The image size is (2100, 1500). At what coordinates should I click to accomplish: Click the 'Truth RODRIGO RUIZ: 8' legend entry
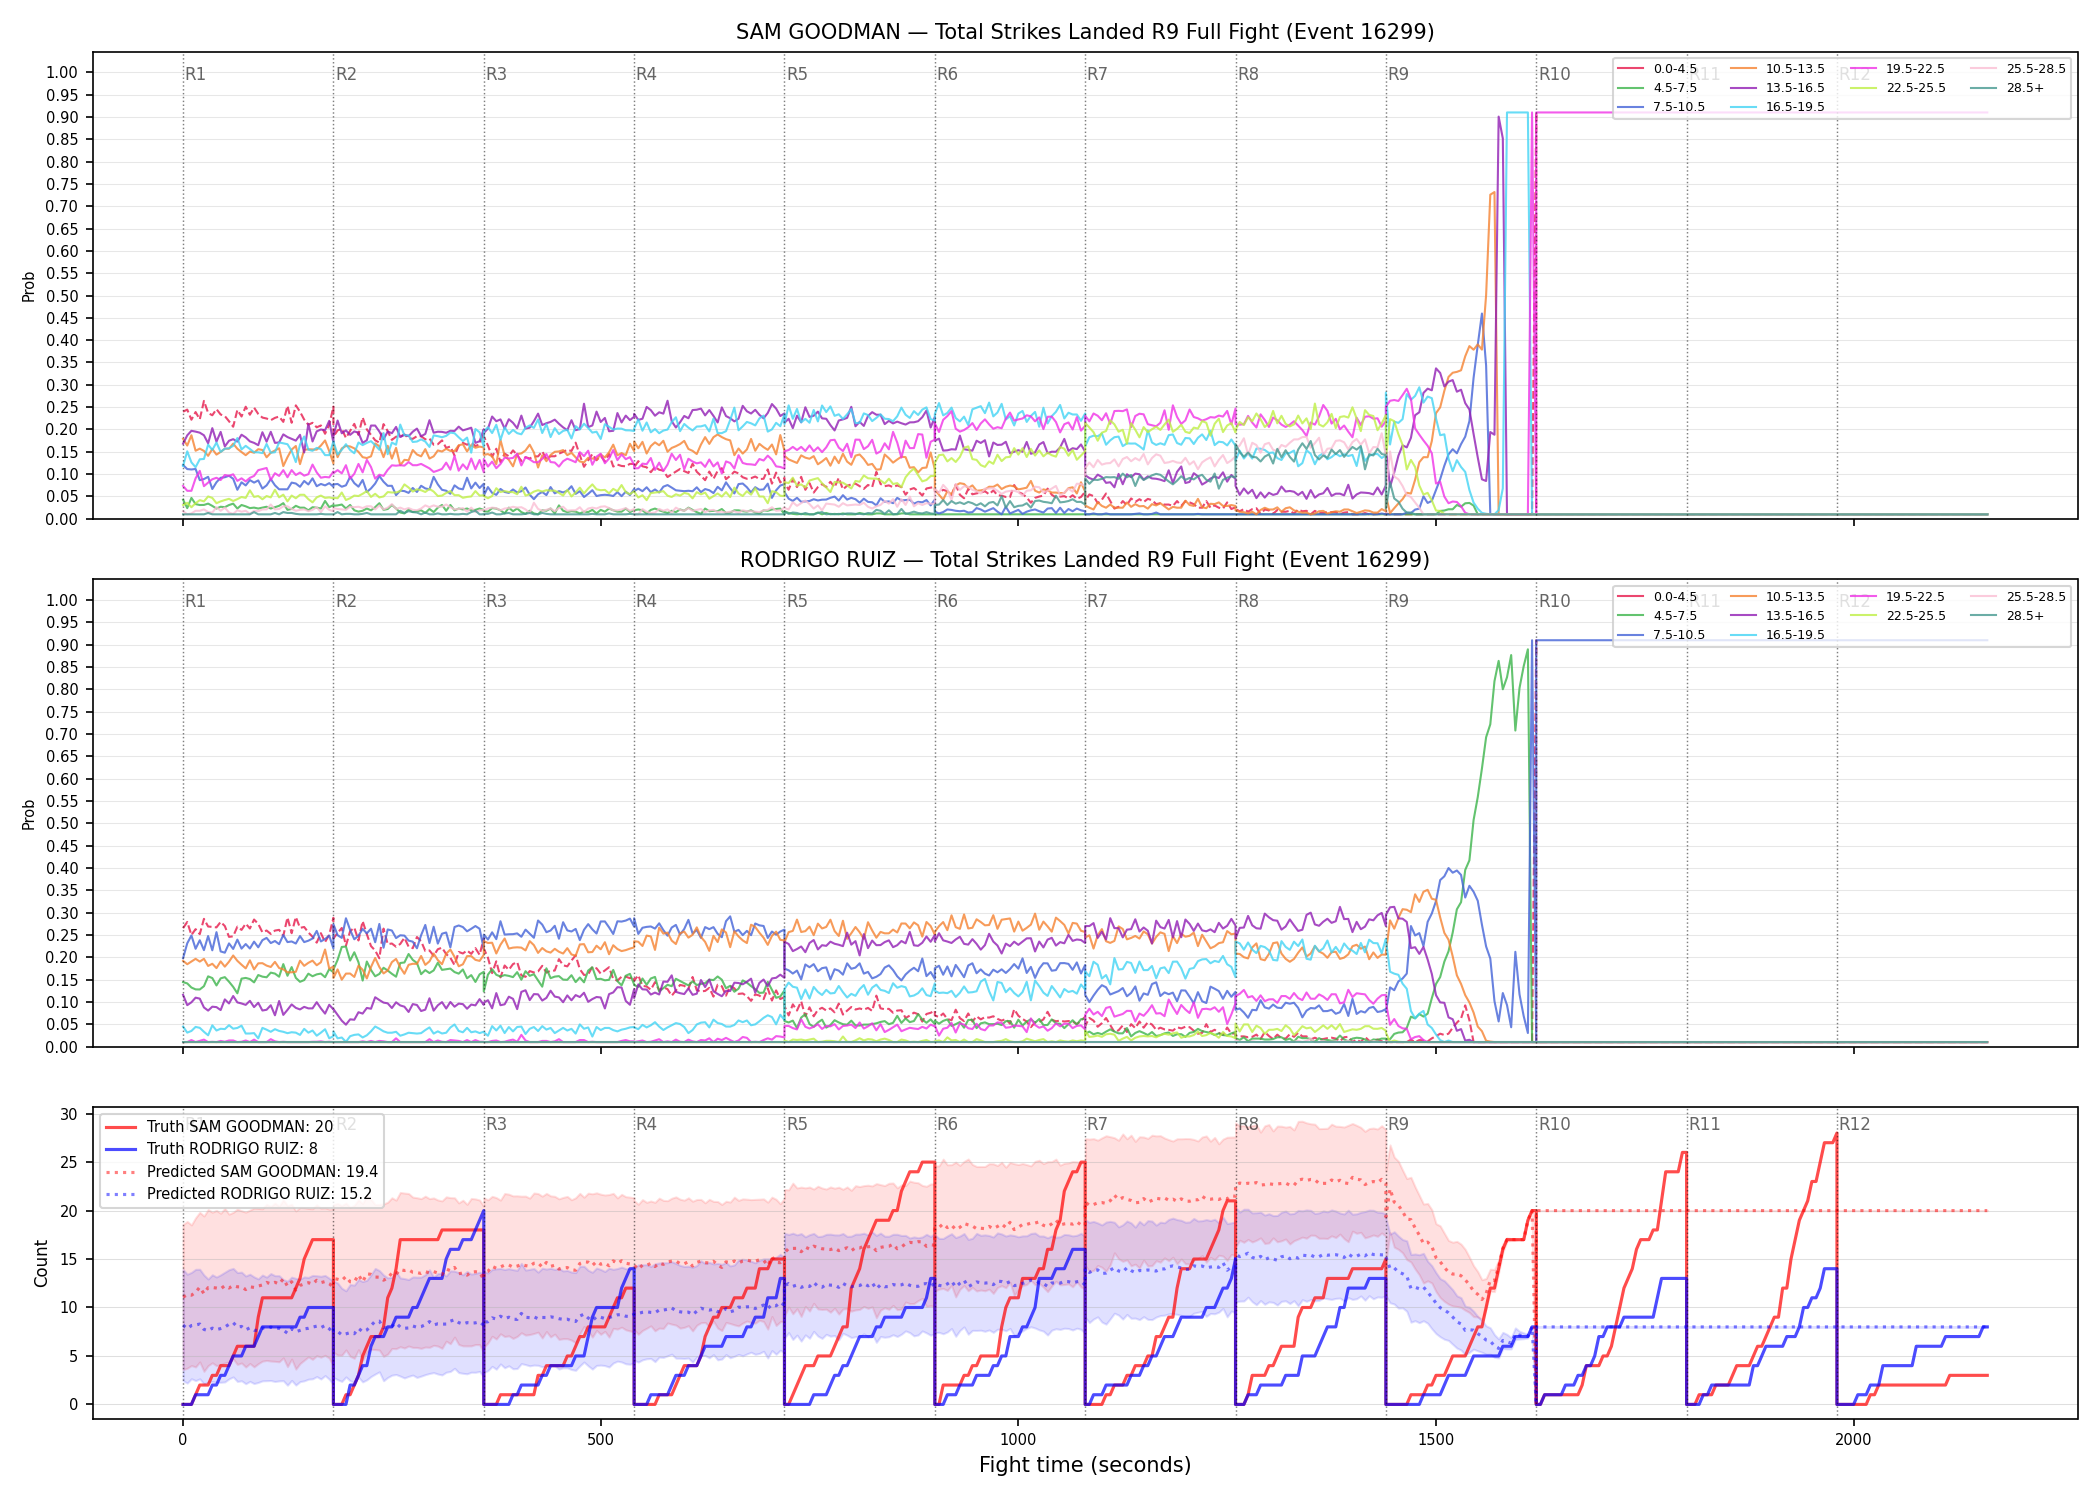(x=212, y=1149)
